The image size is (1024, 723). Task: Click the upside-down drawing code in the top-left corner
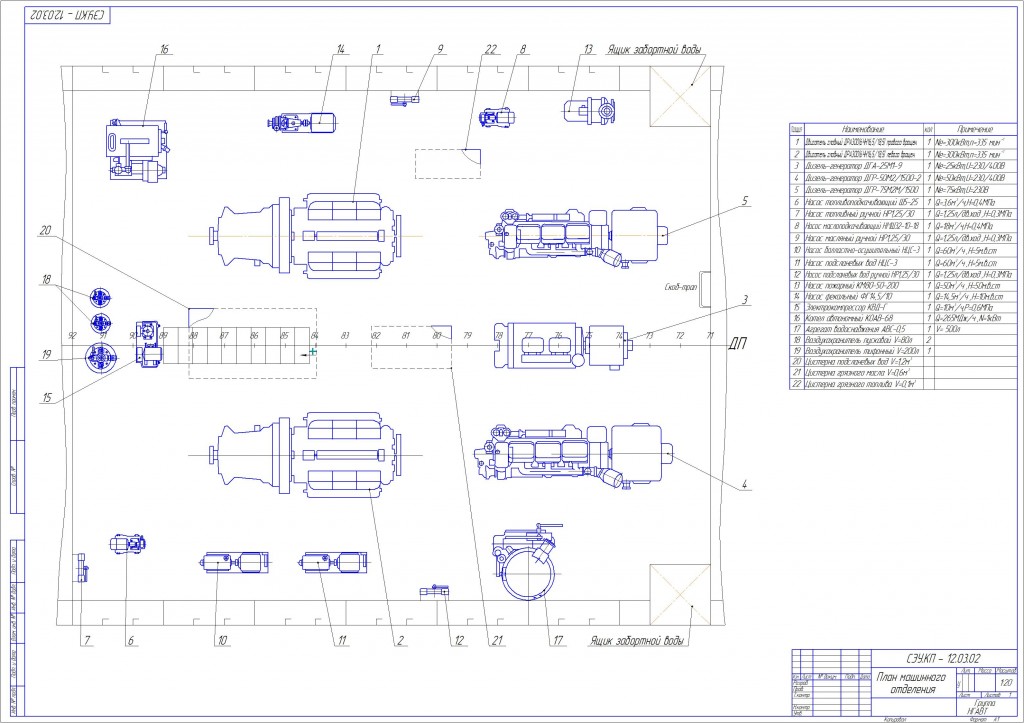point(68,14)
